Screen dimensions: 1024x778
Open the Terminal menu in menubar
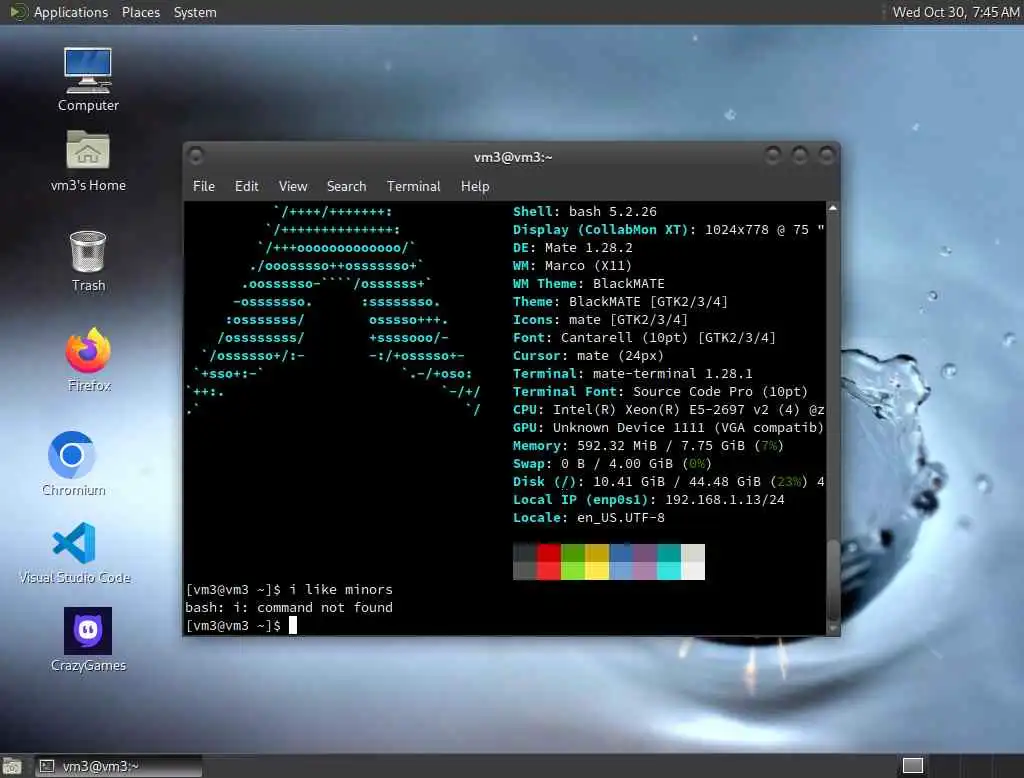click(413, 186)
